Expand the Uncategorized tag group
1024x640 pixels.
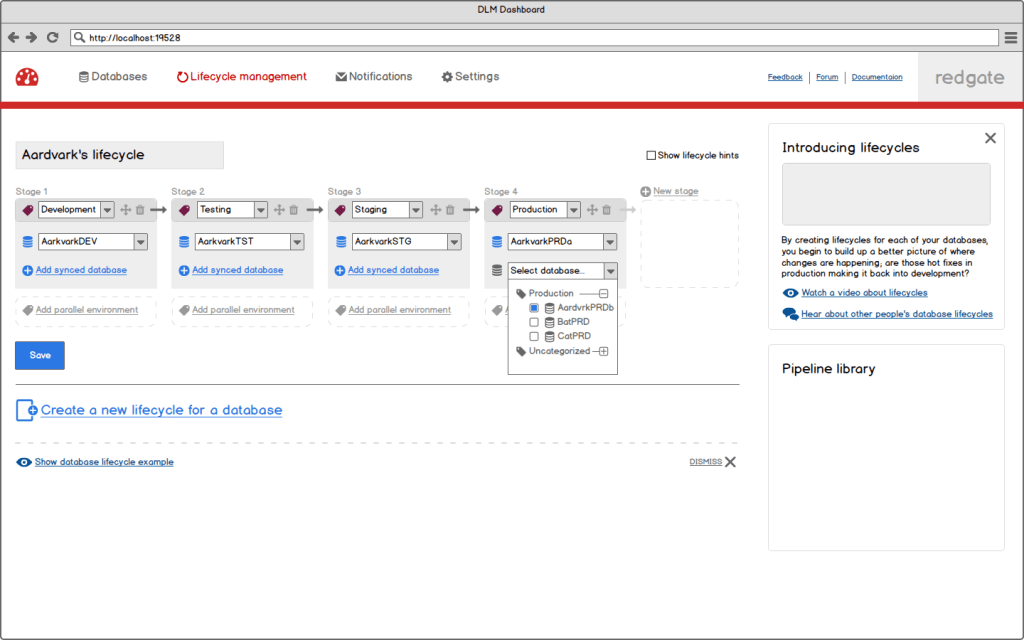[604, 351]
